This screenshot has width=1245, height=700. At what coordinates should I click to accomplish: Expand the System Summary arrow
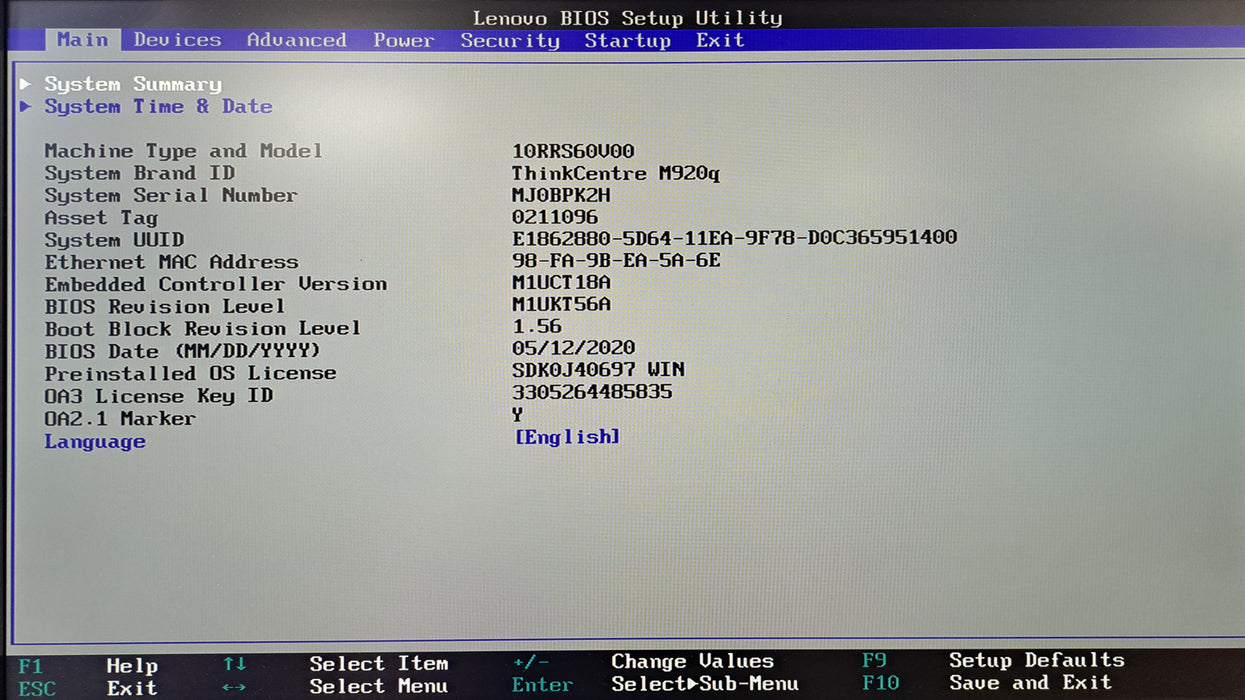coord(25,84)
